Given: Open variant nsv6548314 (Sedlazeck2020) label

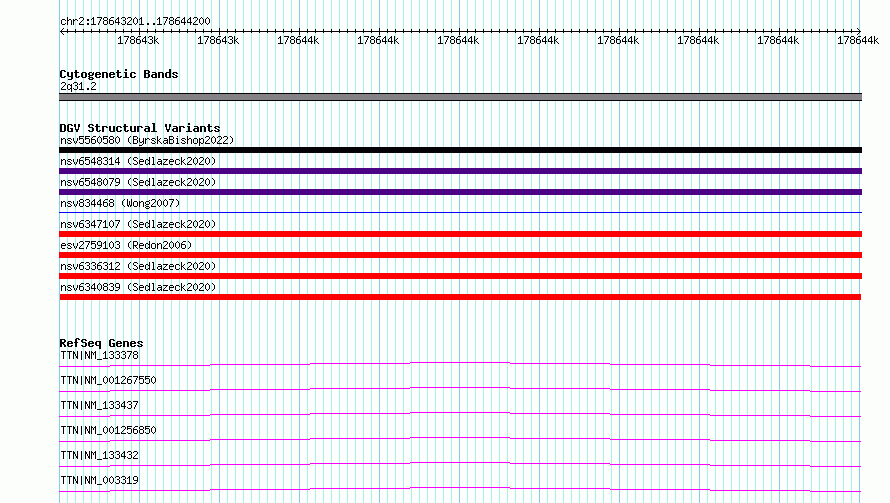Looking at the screenshot, I should [x=138, y=161].
